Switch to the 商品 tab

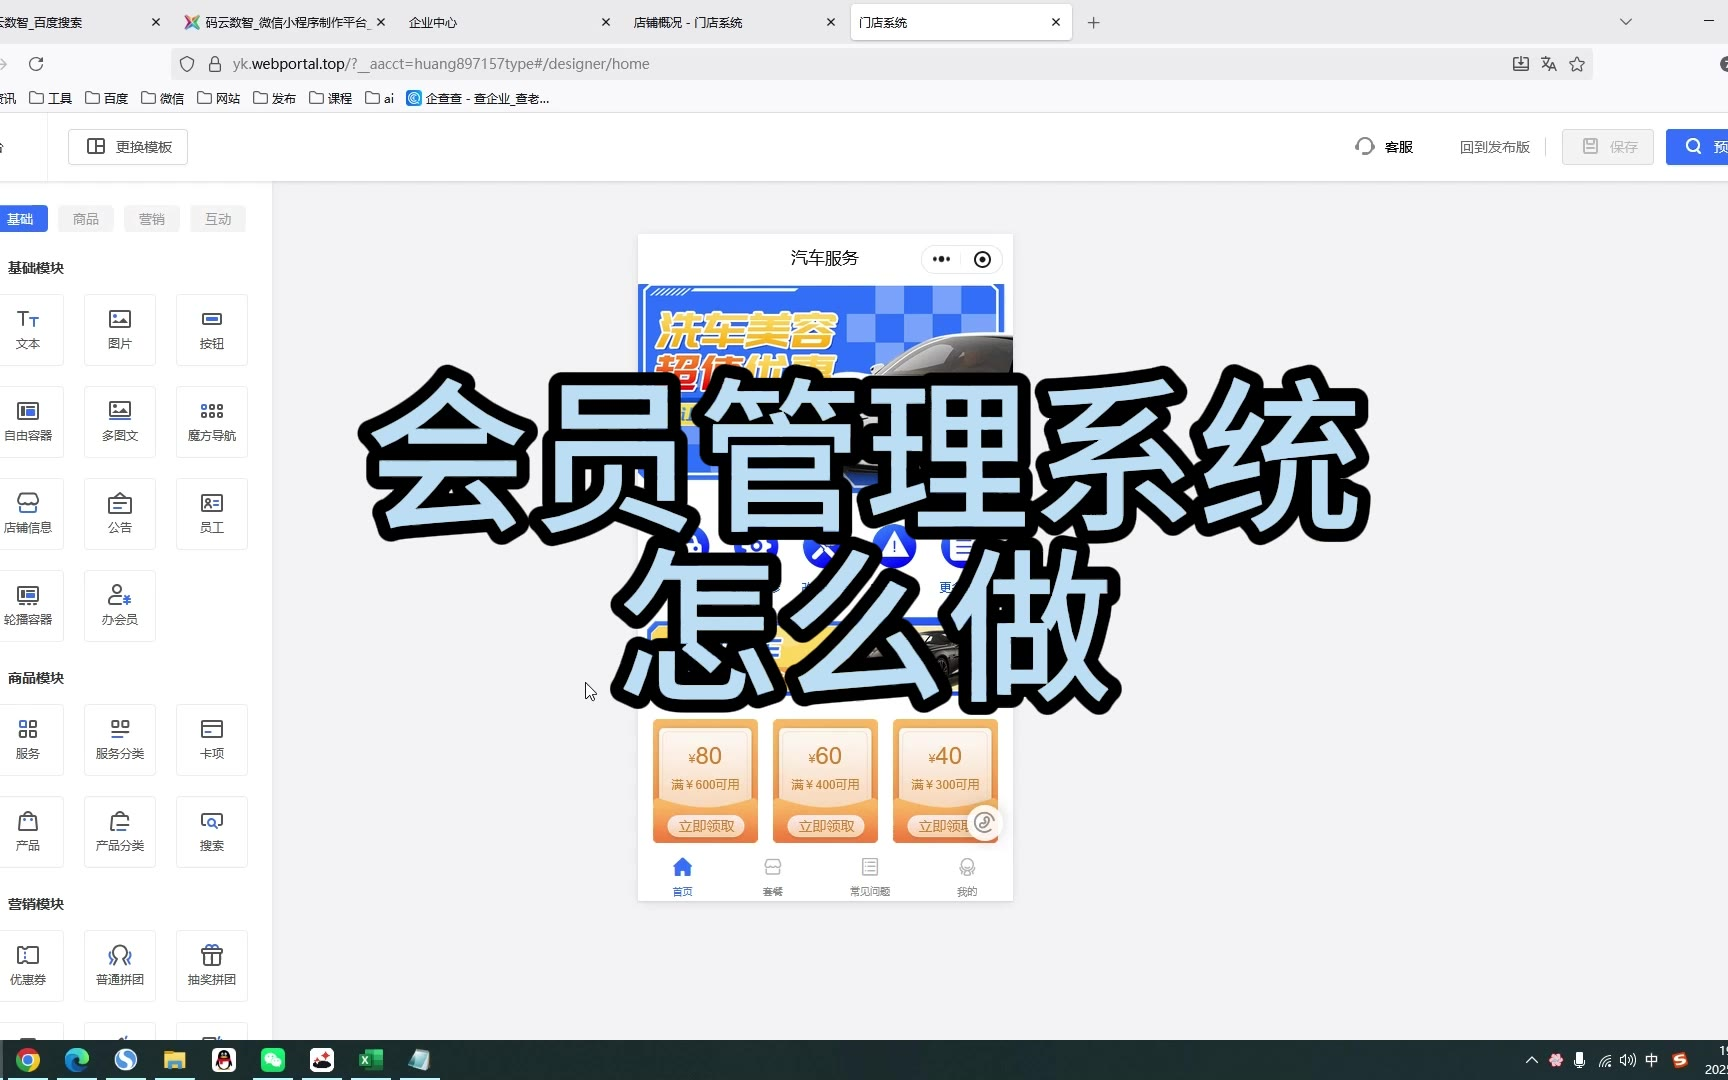[x=86, y=219]
